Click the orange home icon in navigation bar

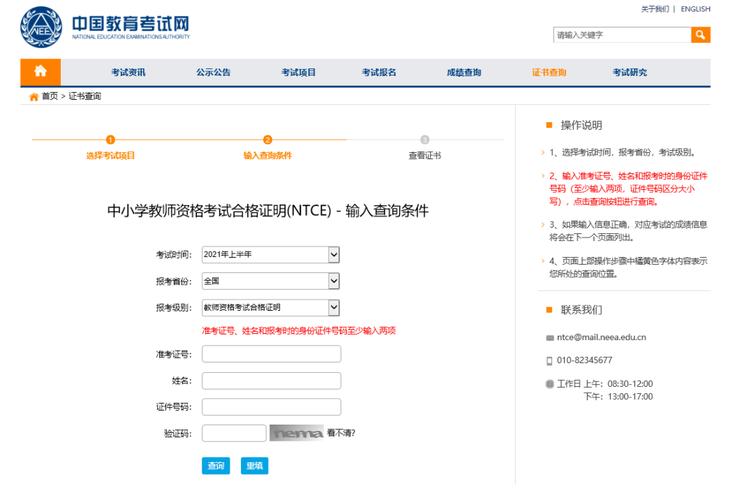[40, 72]
